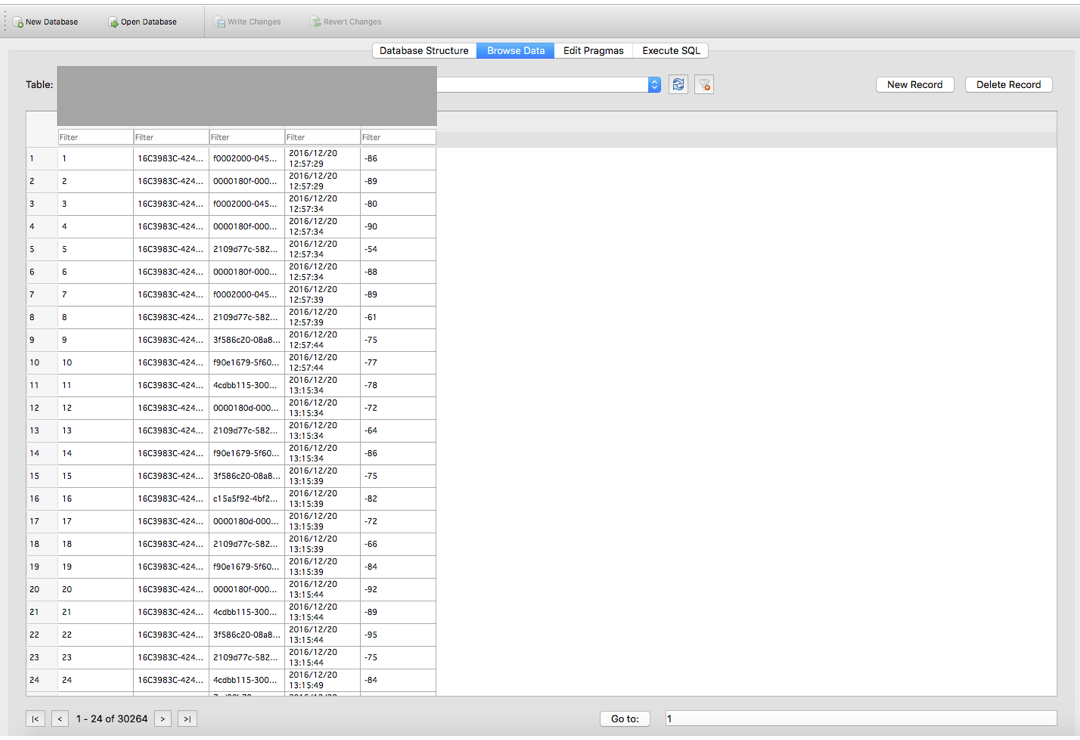Go to the next page of records
The image size is (1080, 740).
(x=162, y=718)
